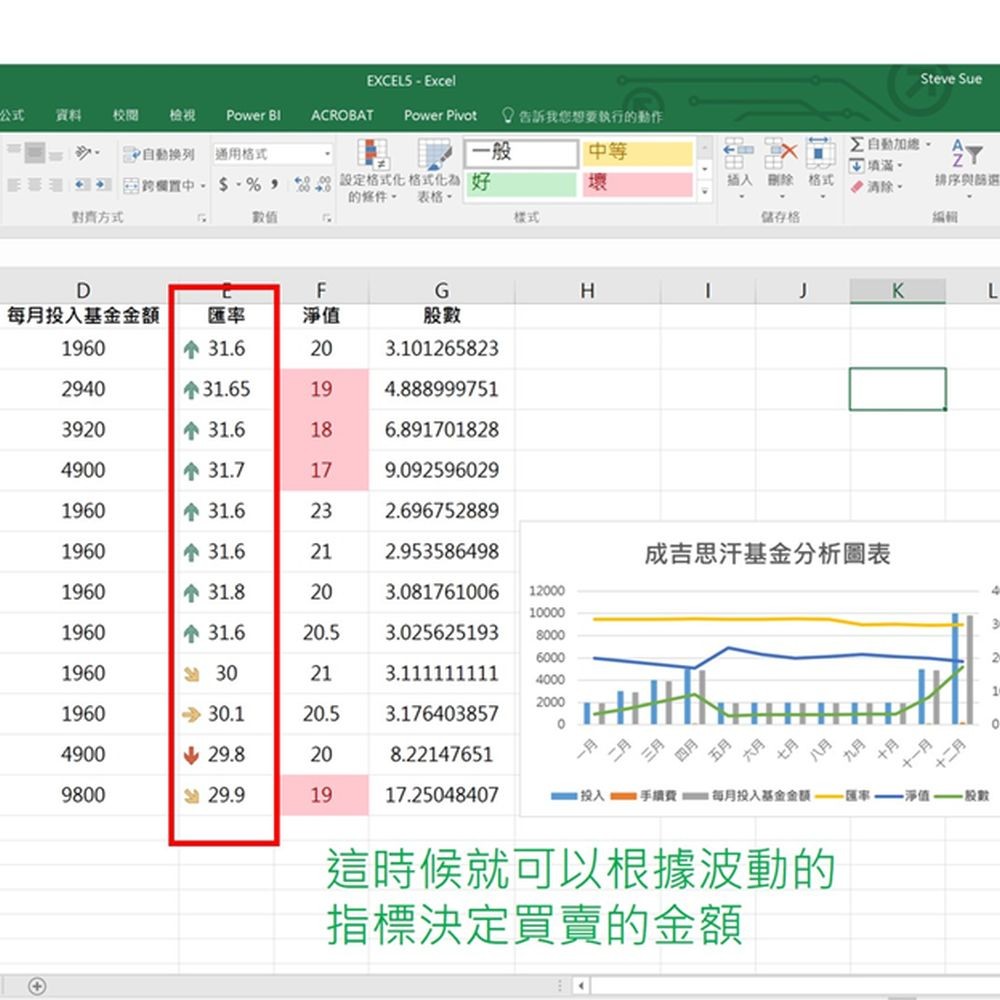Select the 淨值 cell showing 17
The image size is (1000, 1000).
(321, 471)
